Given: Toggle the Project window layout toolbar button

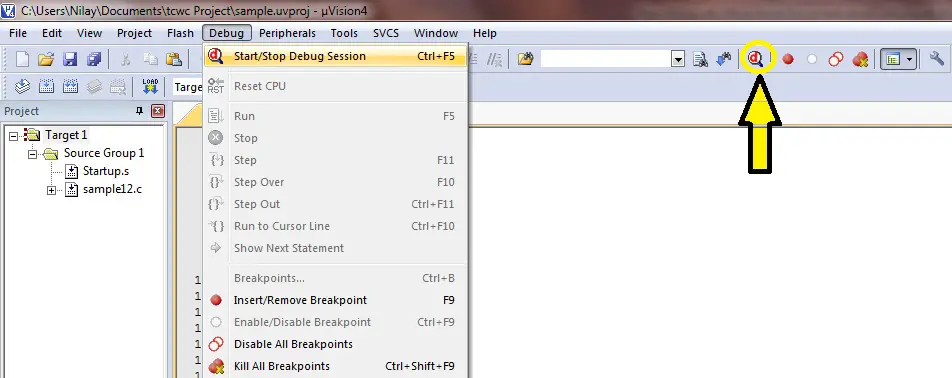Looking at the screenshot, I should coord(892,59).
